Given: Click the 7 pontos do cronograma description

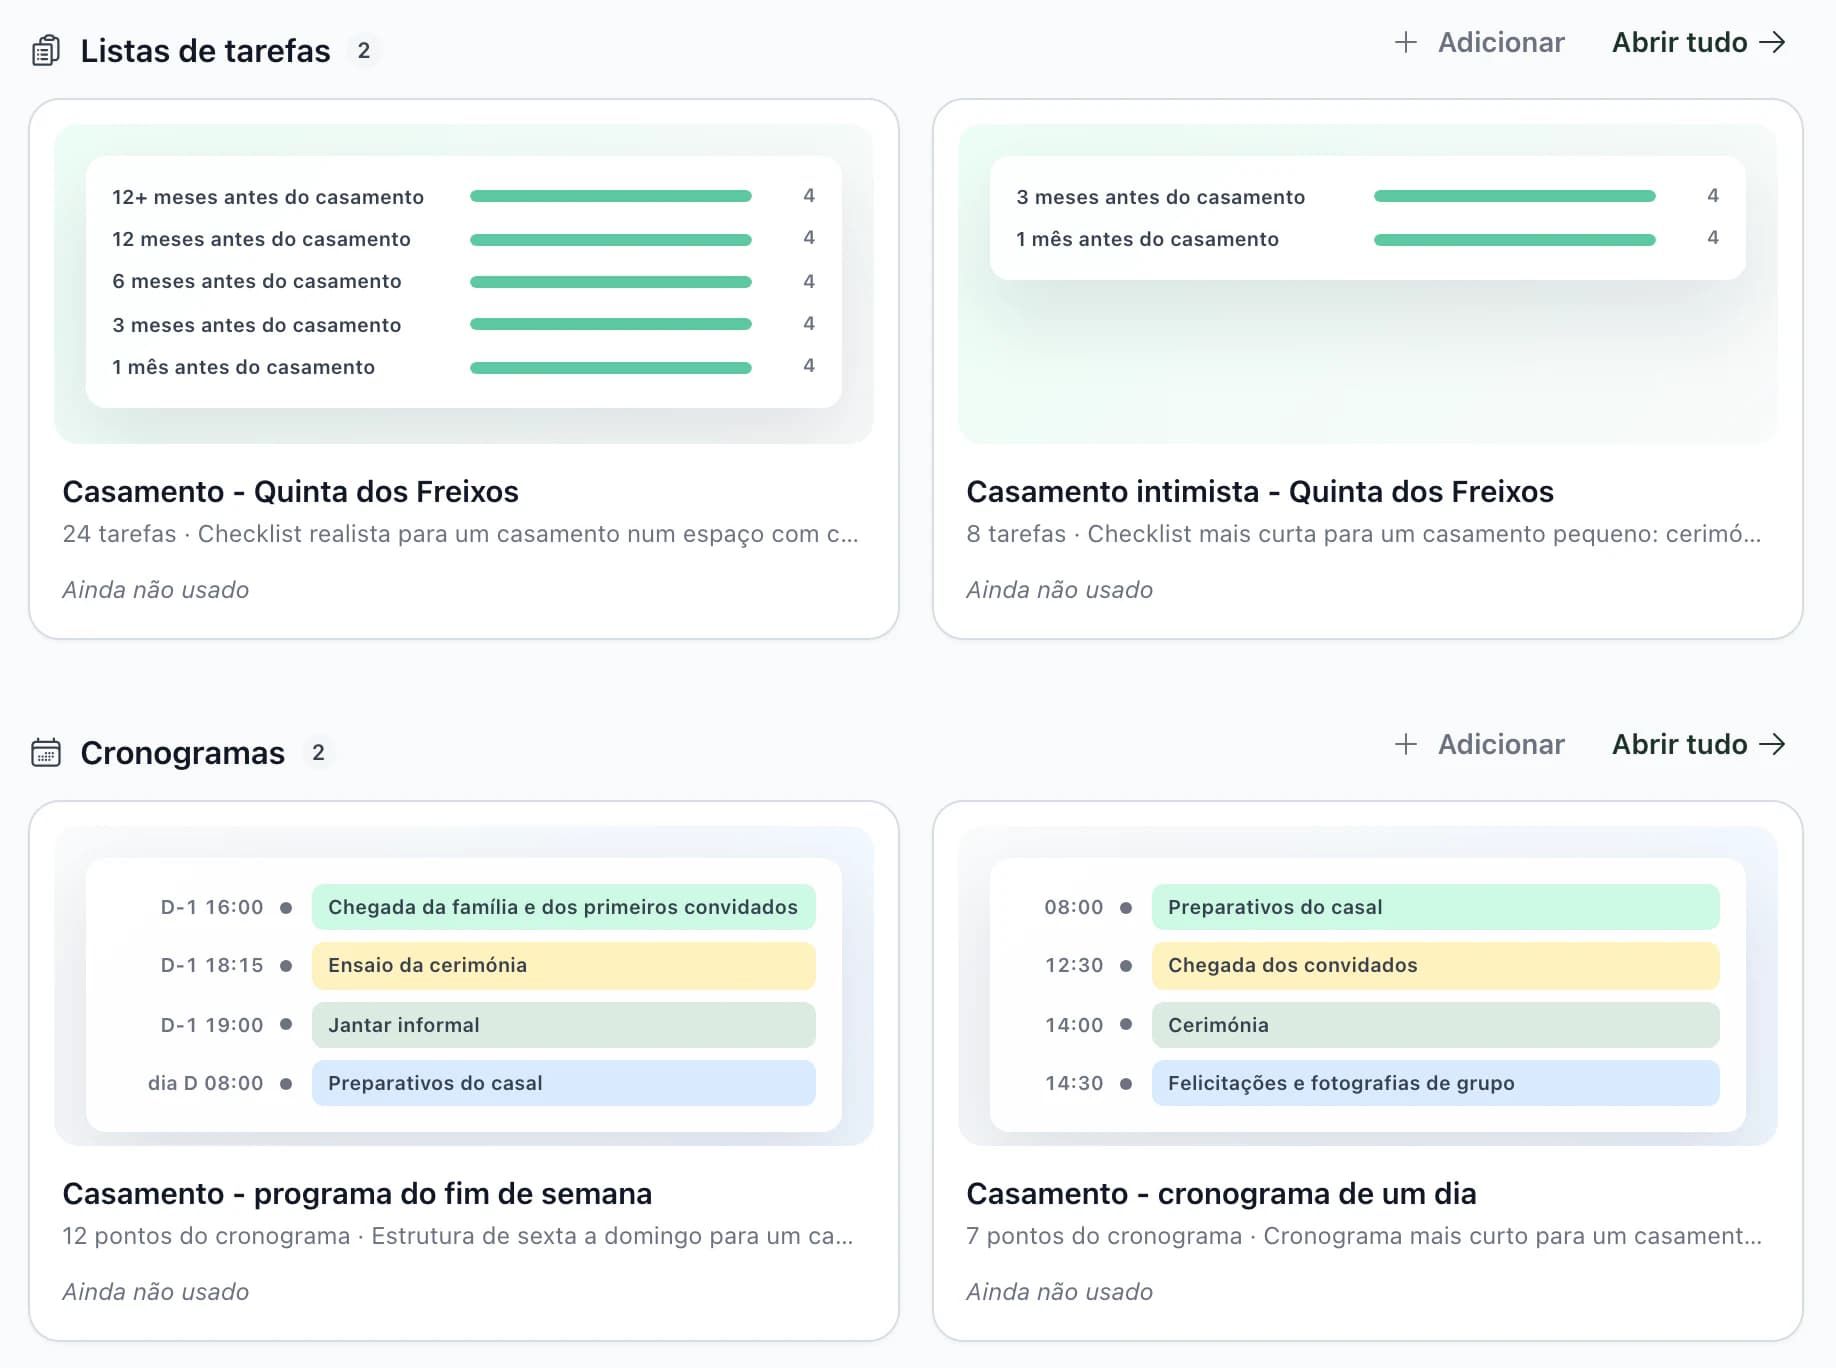Looking at the screenshot, I should [x=1364, y=1236].
